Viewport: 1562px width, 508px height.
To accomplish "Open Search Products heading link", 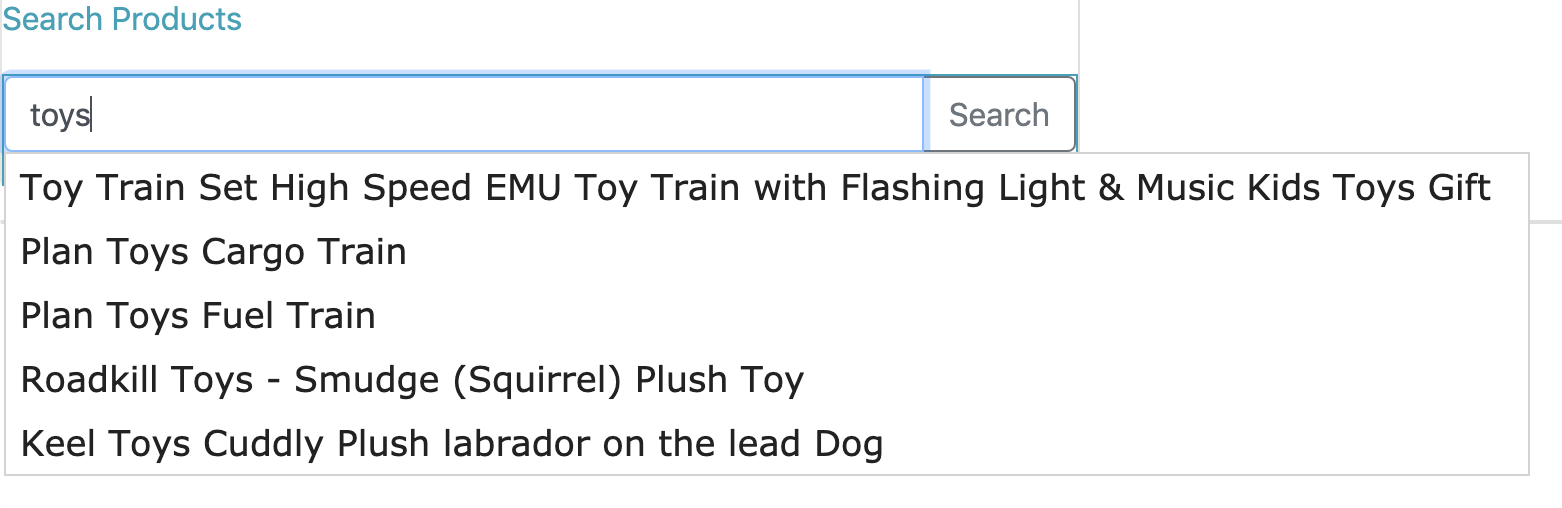I will point(122,18).
